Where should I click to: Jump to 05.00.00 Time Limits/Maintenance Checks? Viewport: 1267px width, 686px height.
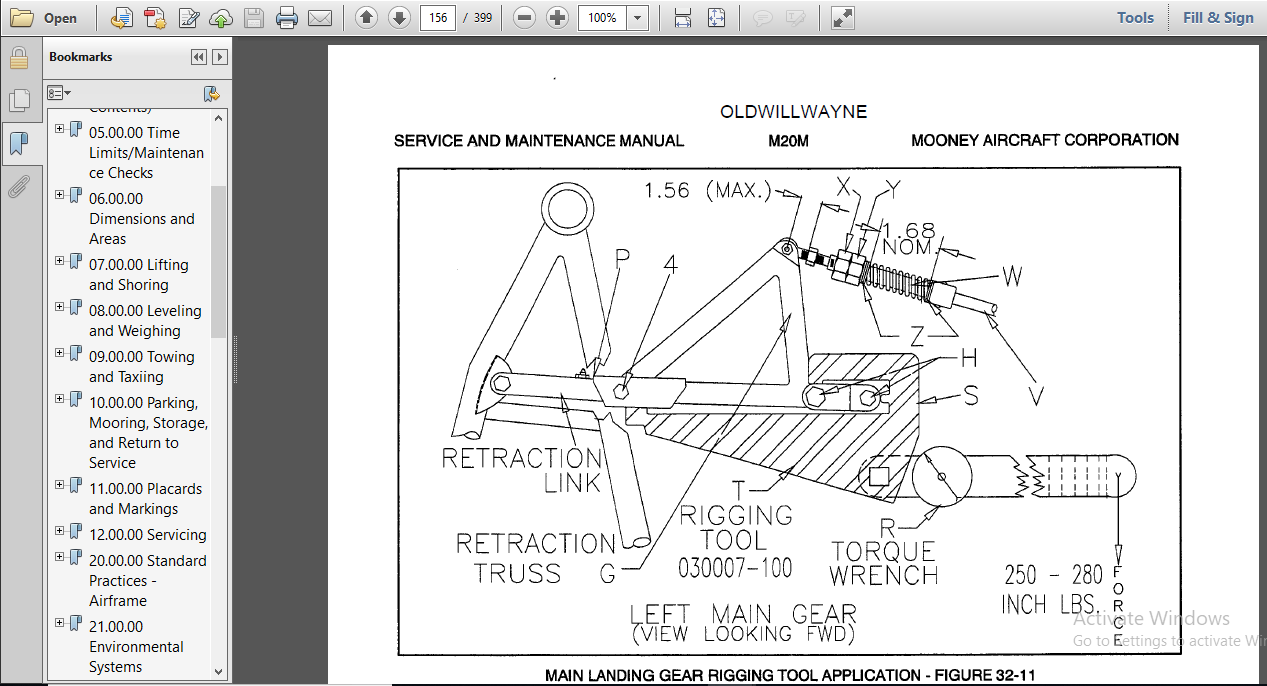click(146, 152)
